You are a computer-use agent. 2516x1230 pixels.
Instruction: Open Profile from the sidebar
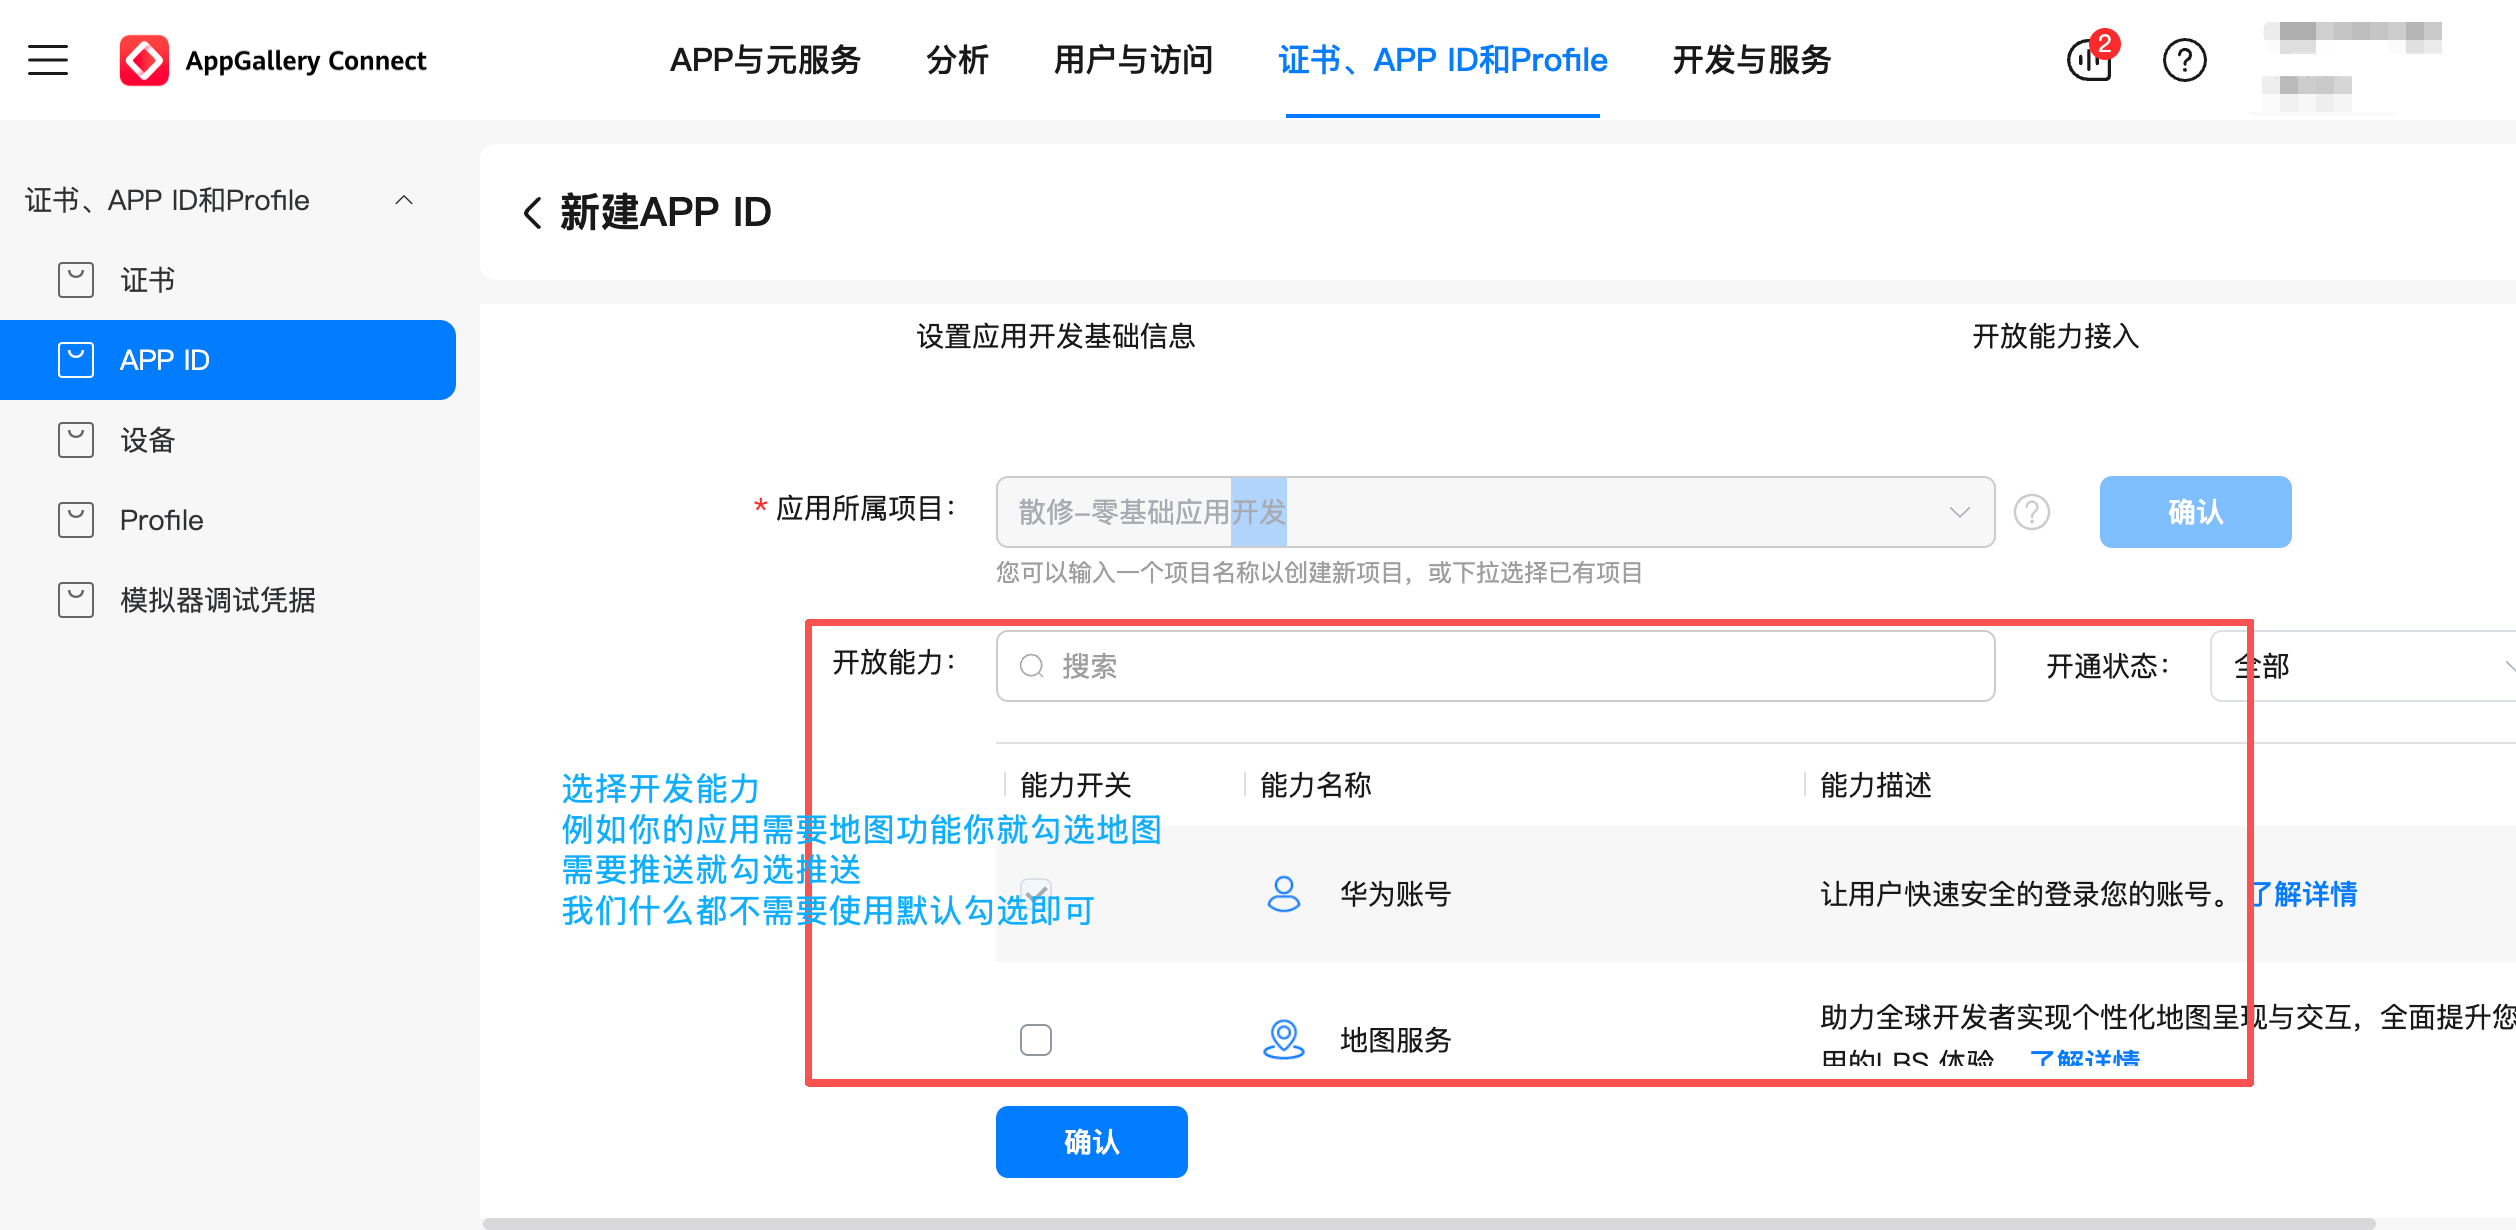tap(159, 519)
